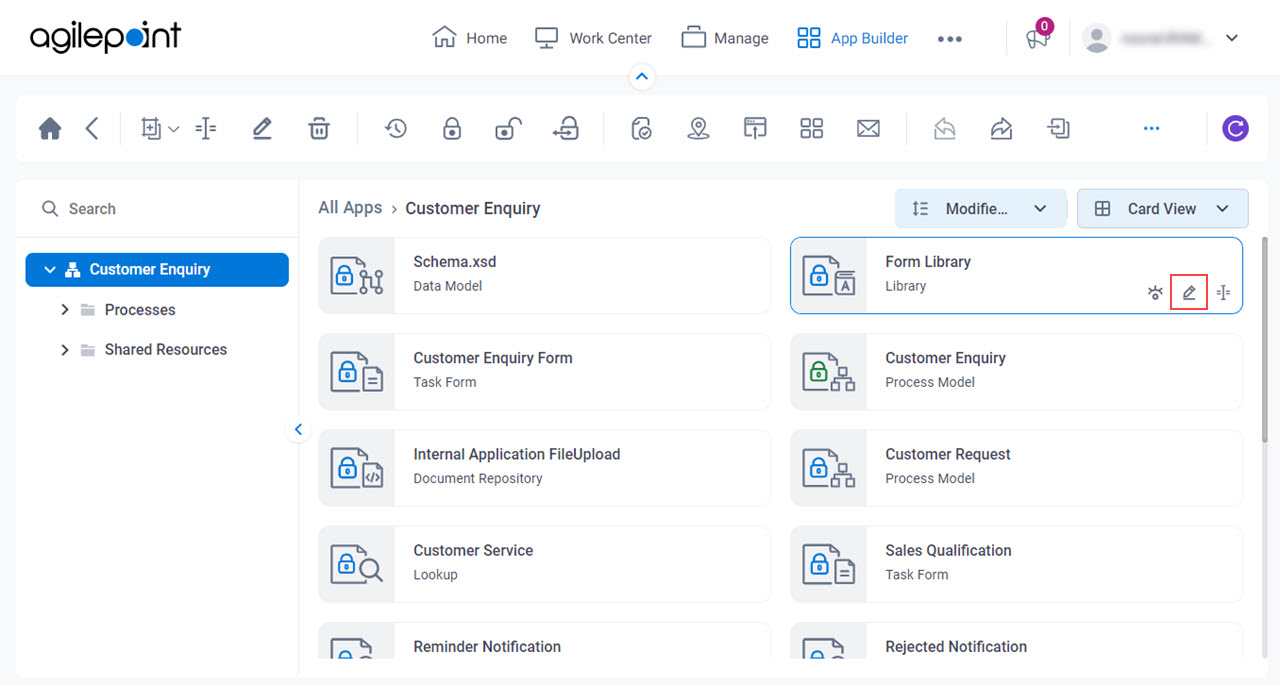The height and width of the screenshot is (685, 1280).
Task: Open the Schema.xsd Data Model card
Action: tap(544, 274)
